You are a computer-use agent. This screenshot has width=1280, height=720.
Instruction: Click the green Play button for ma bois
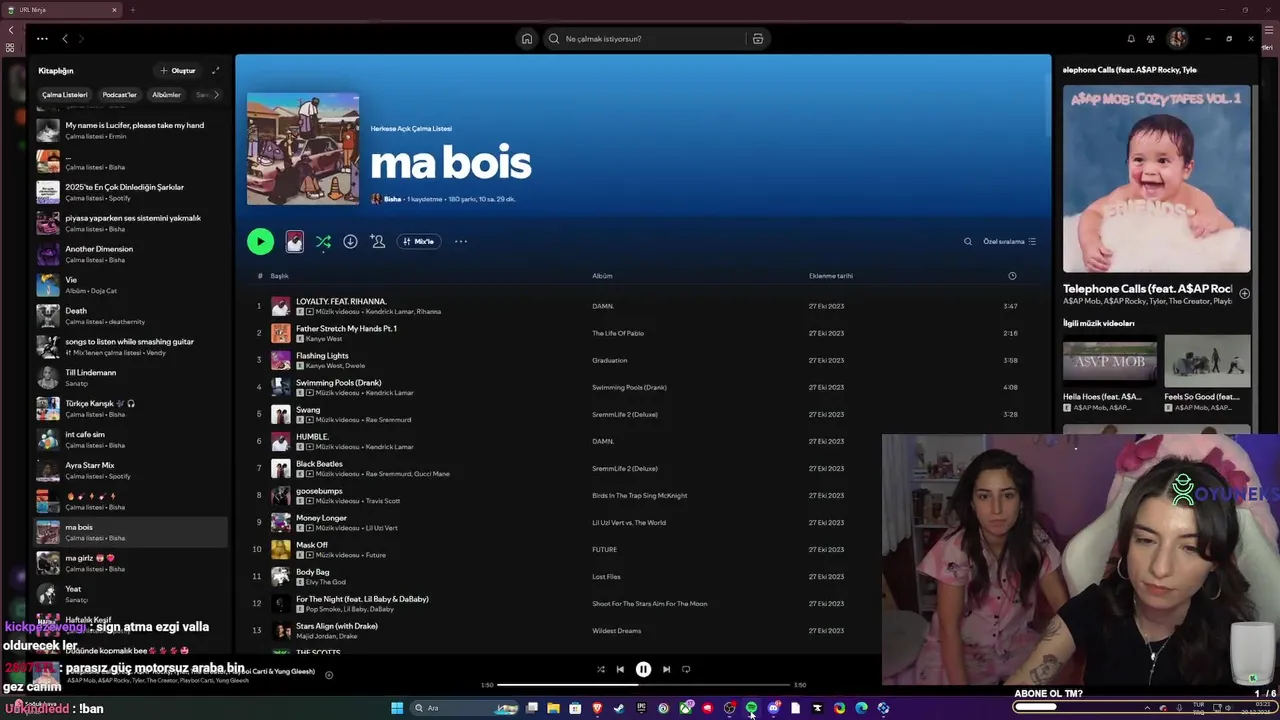(x=260, y=241)
